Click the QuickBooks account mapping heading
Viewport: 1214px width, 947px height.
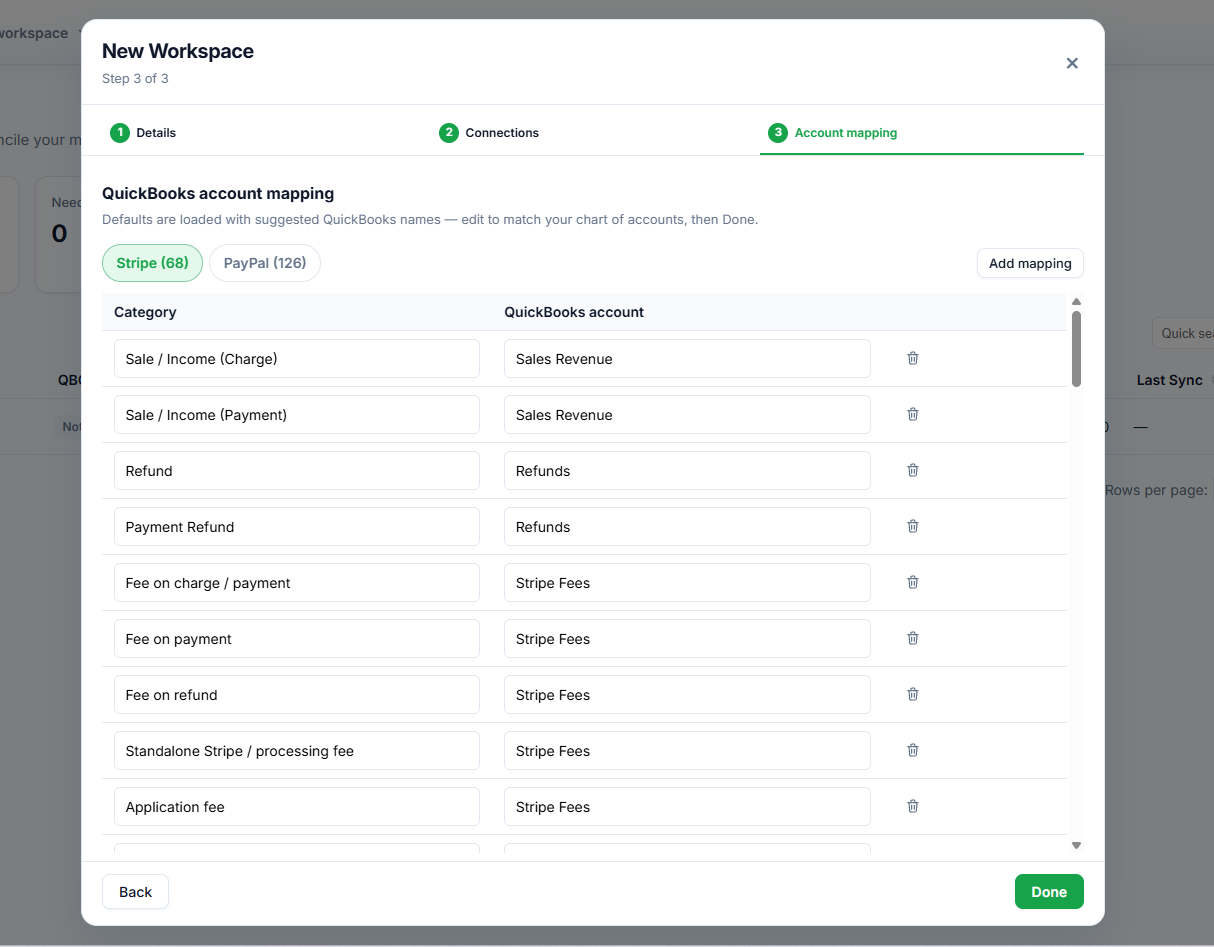click(x=218, y=194)
